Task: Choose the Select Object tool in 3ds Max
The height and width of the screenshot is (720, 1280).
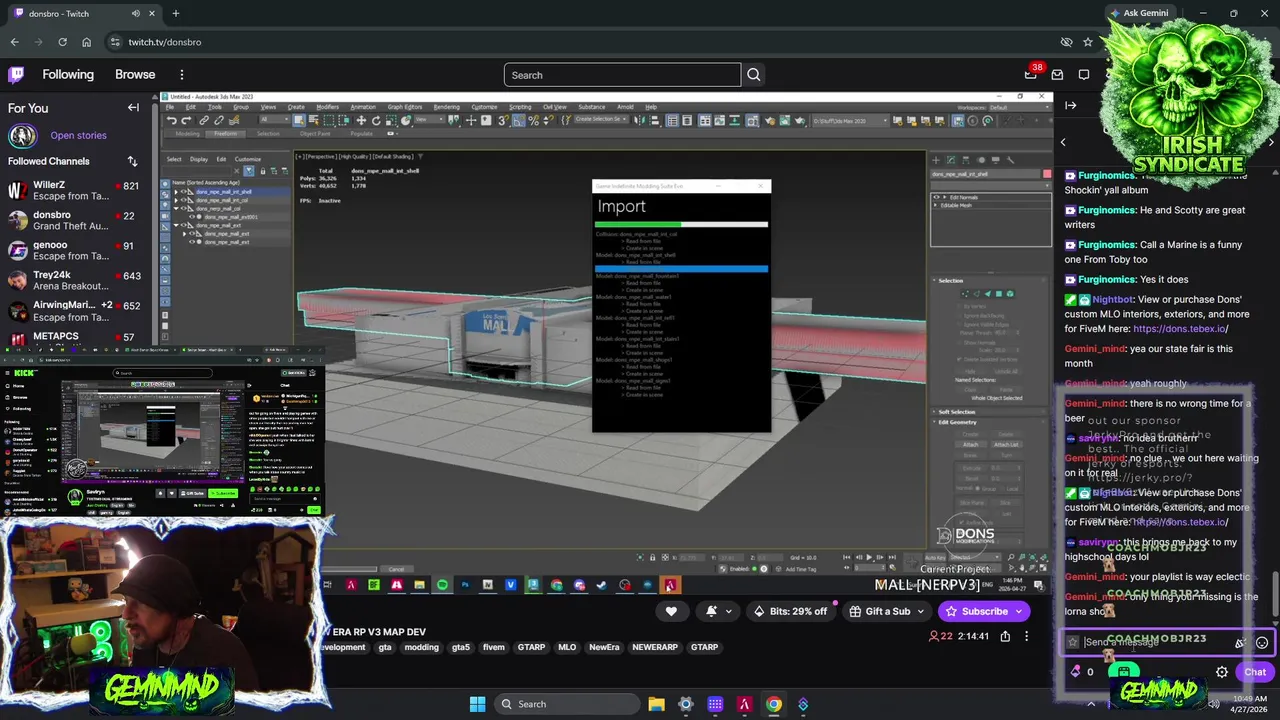Action: coord(298,121)
